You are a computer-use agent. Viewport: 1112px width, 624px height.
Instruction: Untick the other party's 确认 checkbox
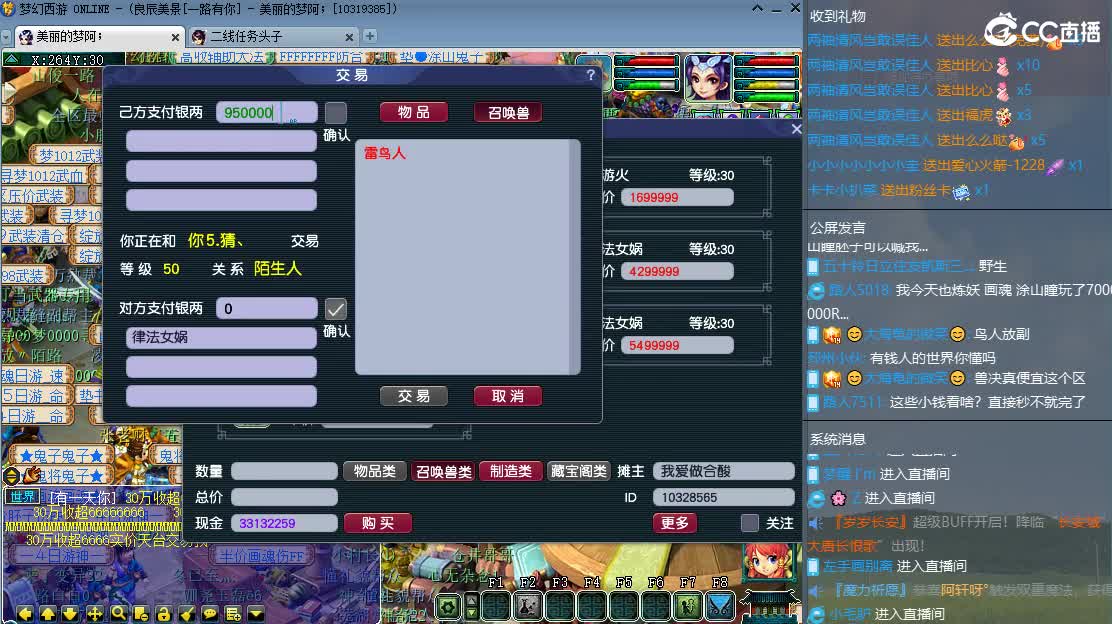[x=335, y=308]
